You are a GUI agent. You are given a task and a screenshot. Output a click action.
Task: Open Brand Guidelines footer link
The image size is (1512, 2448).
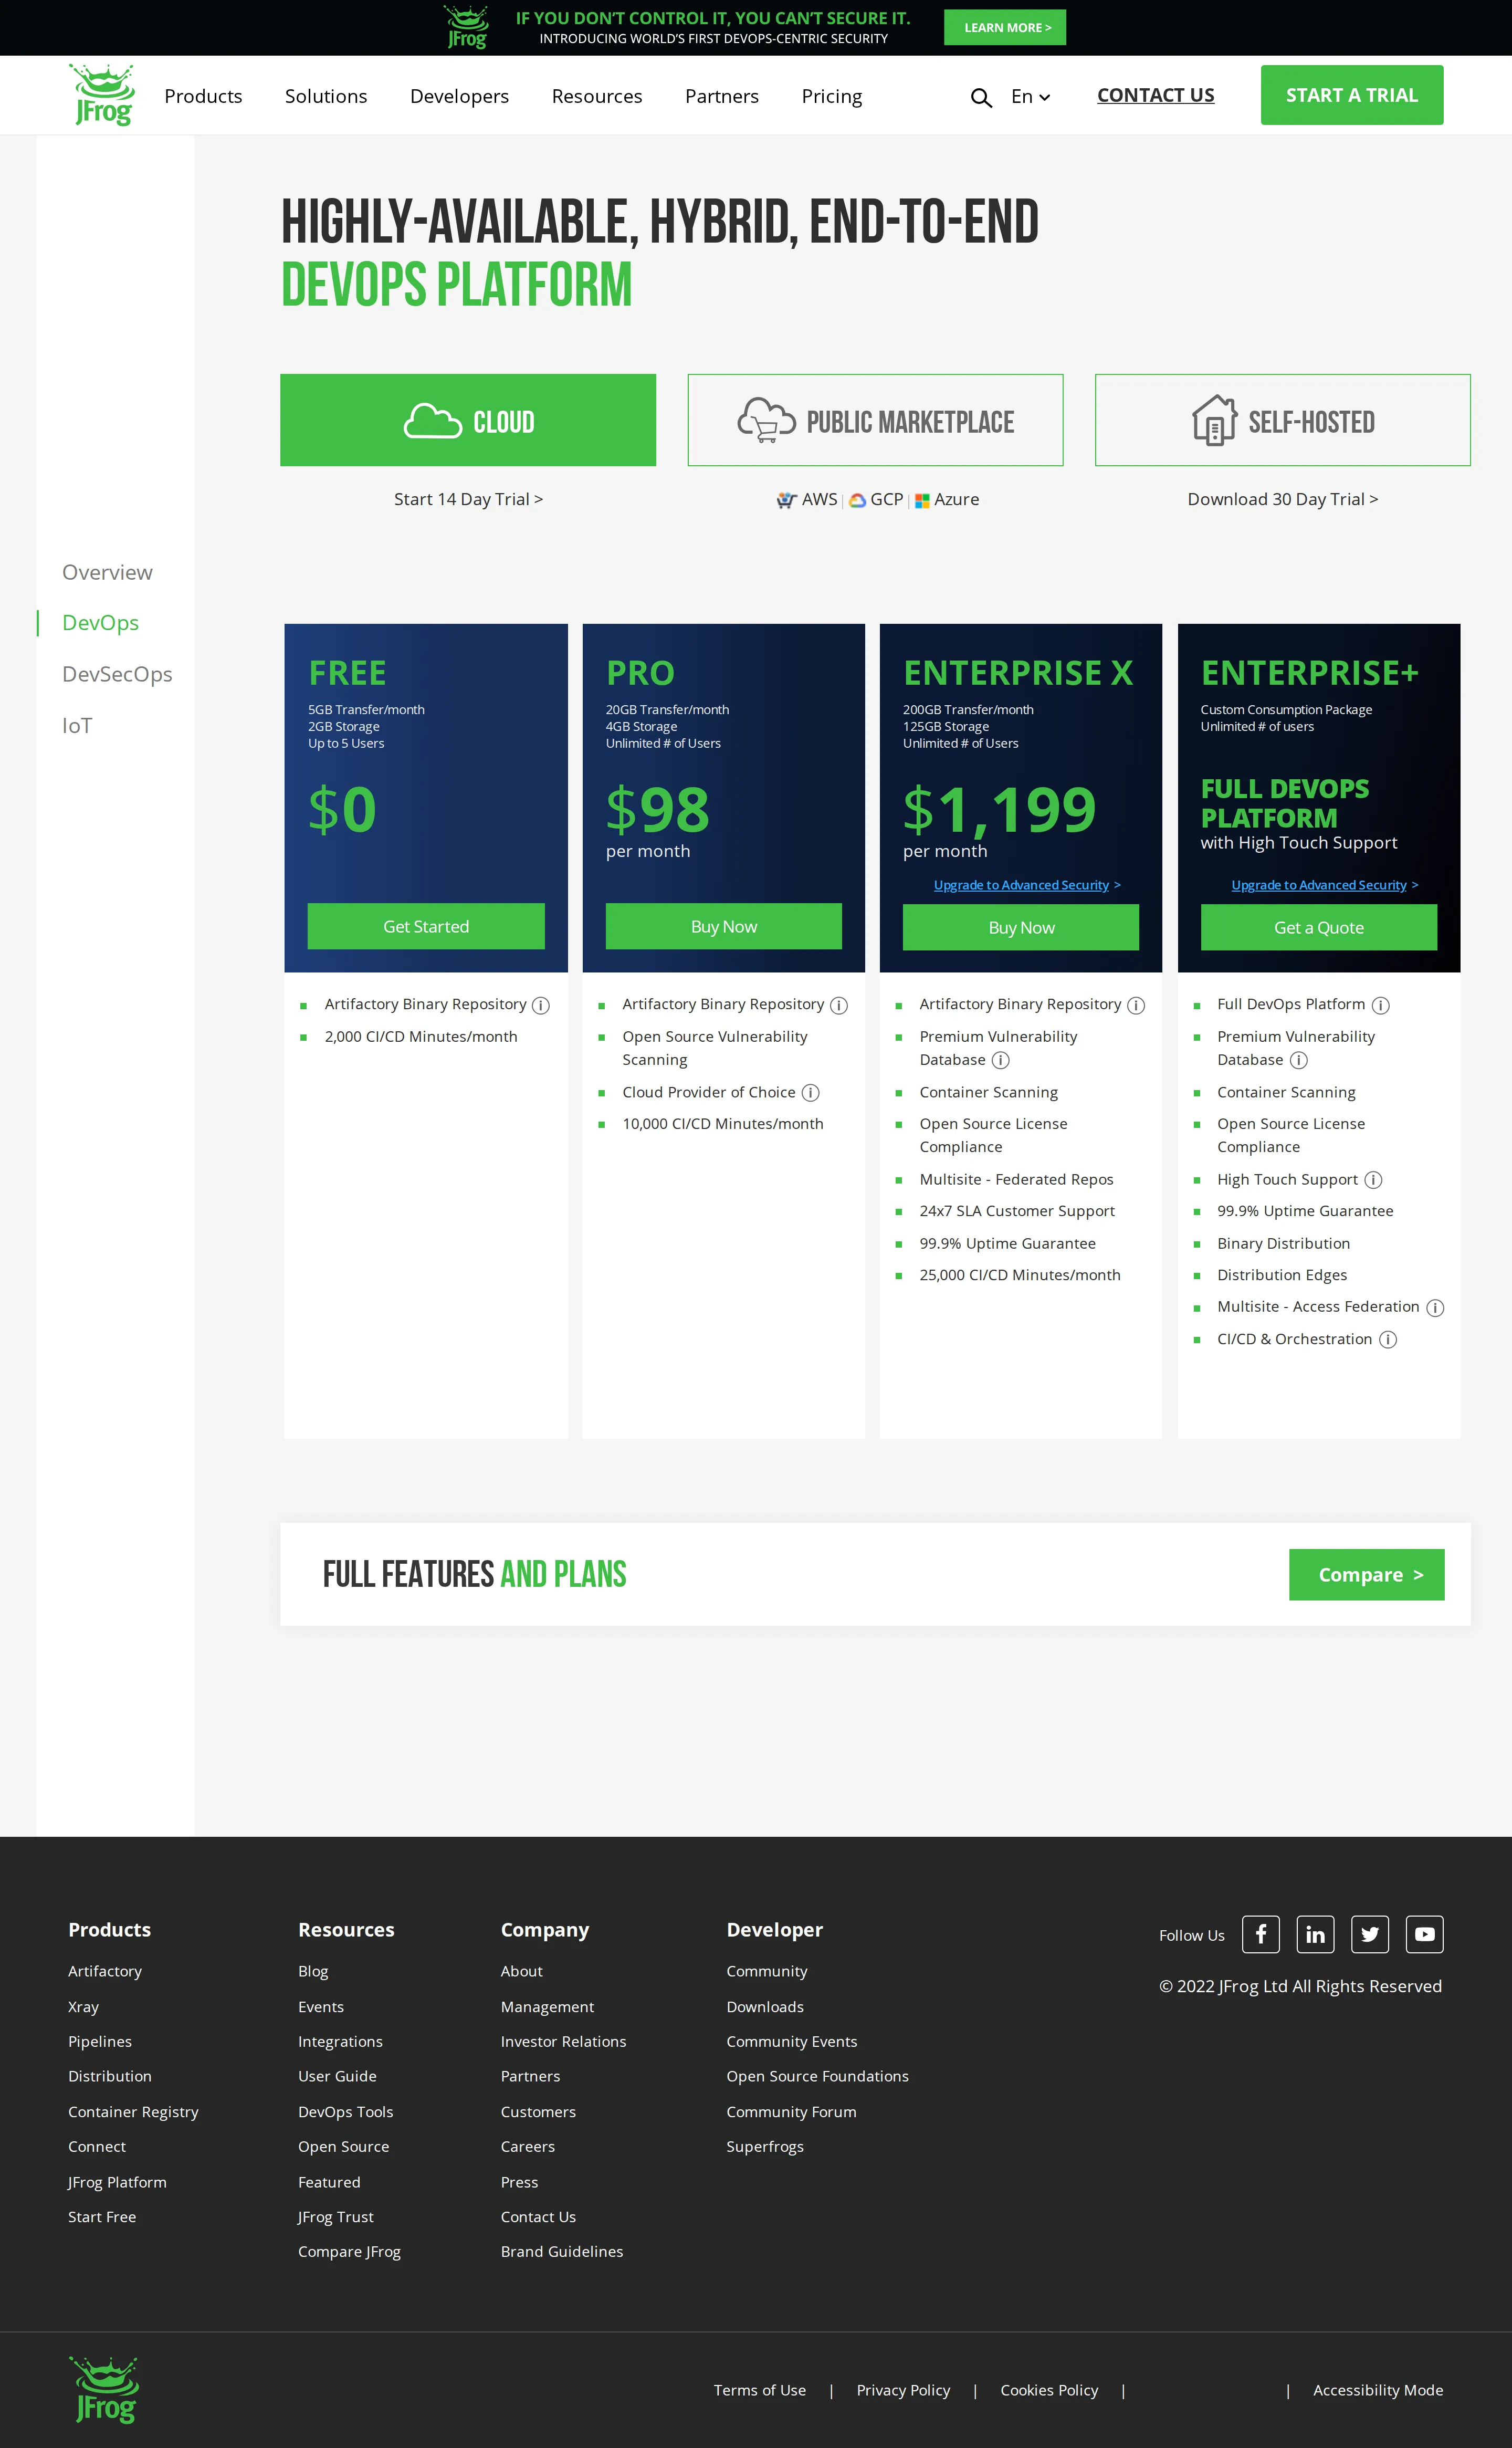click(562, 2251)
